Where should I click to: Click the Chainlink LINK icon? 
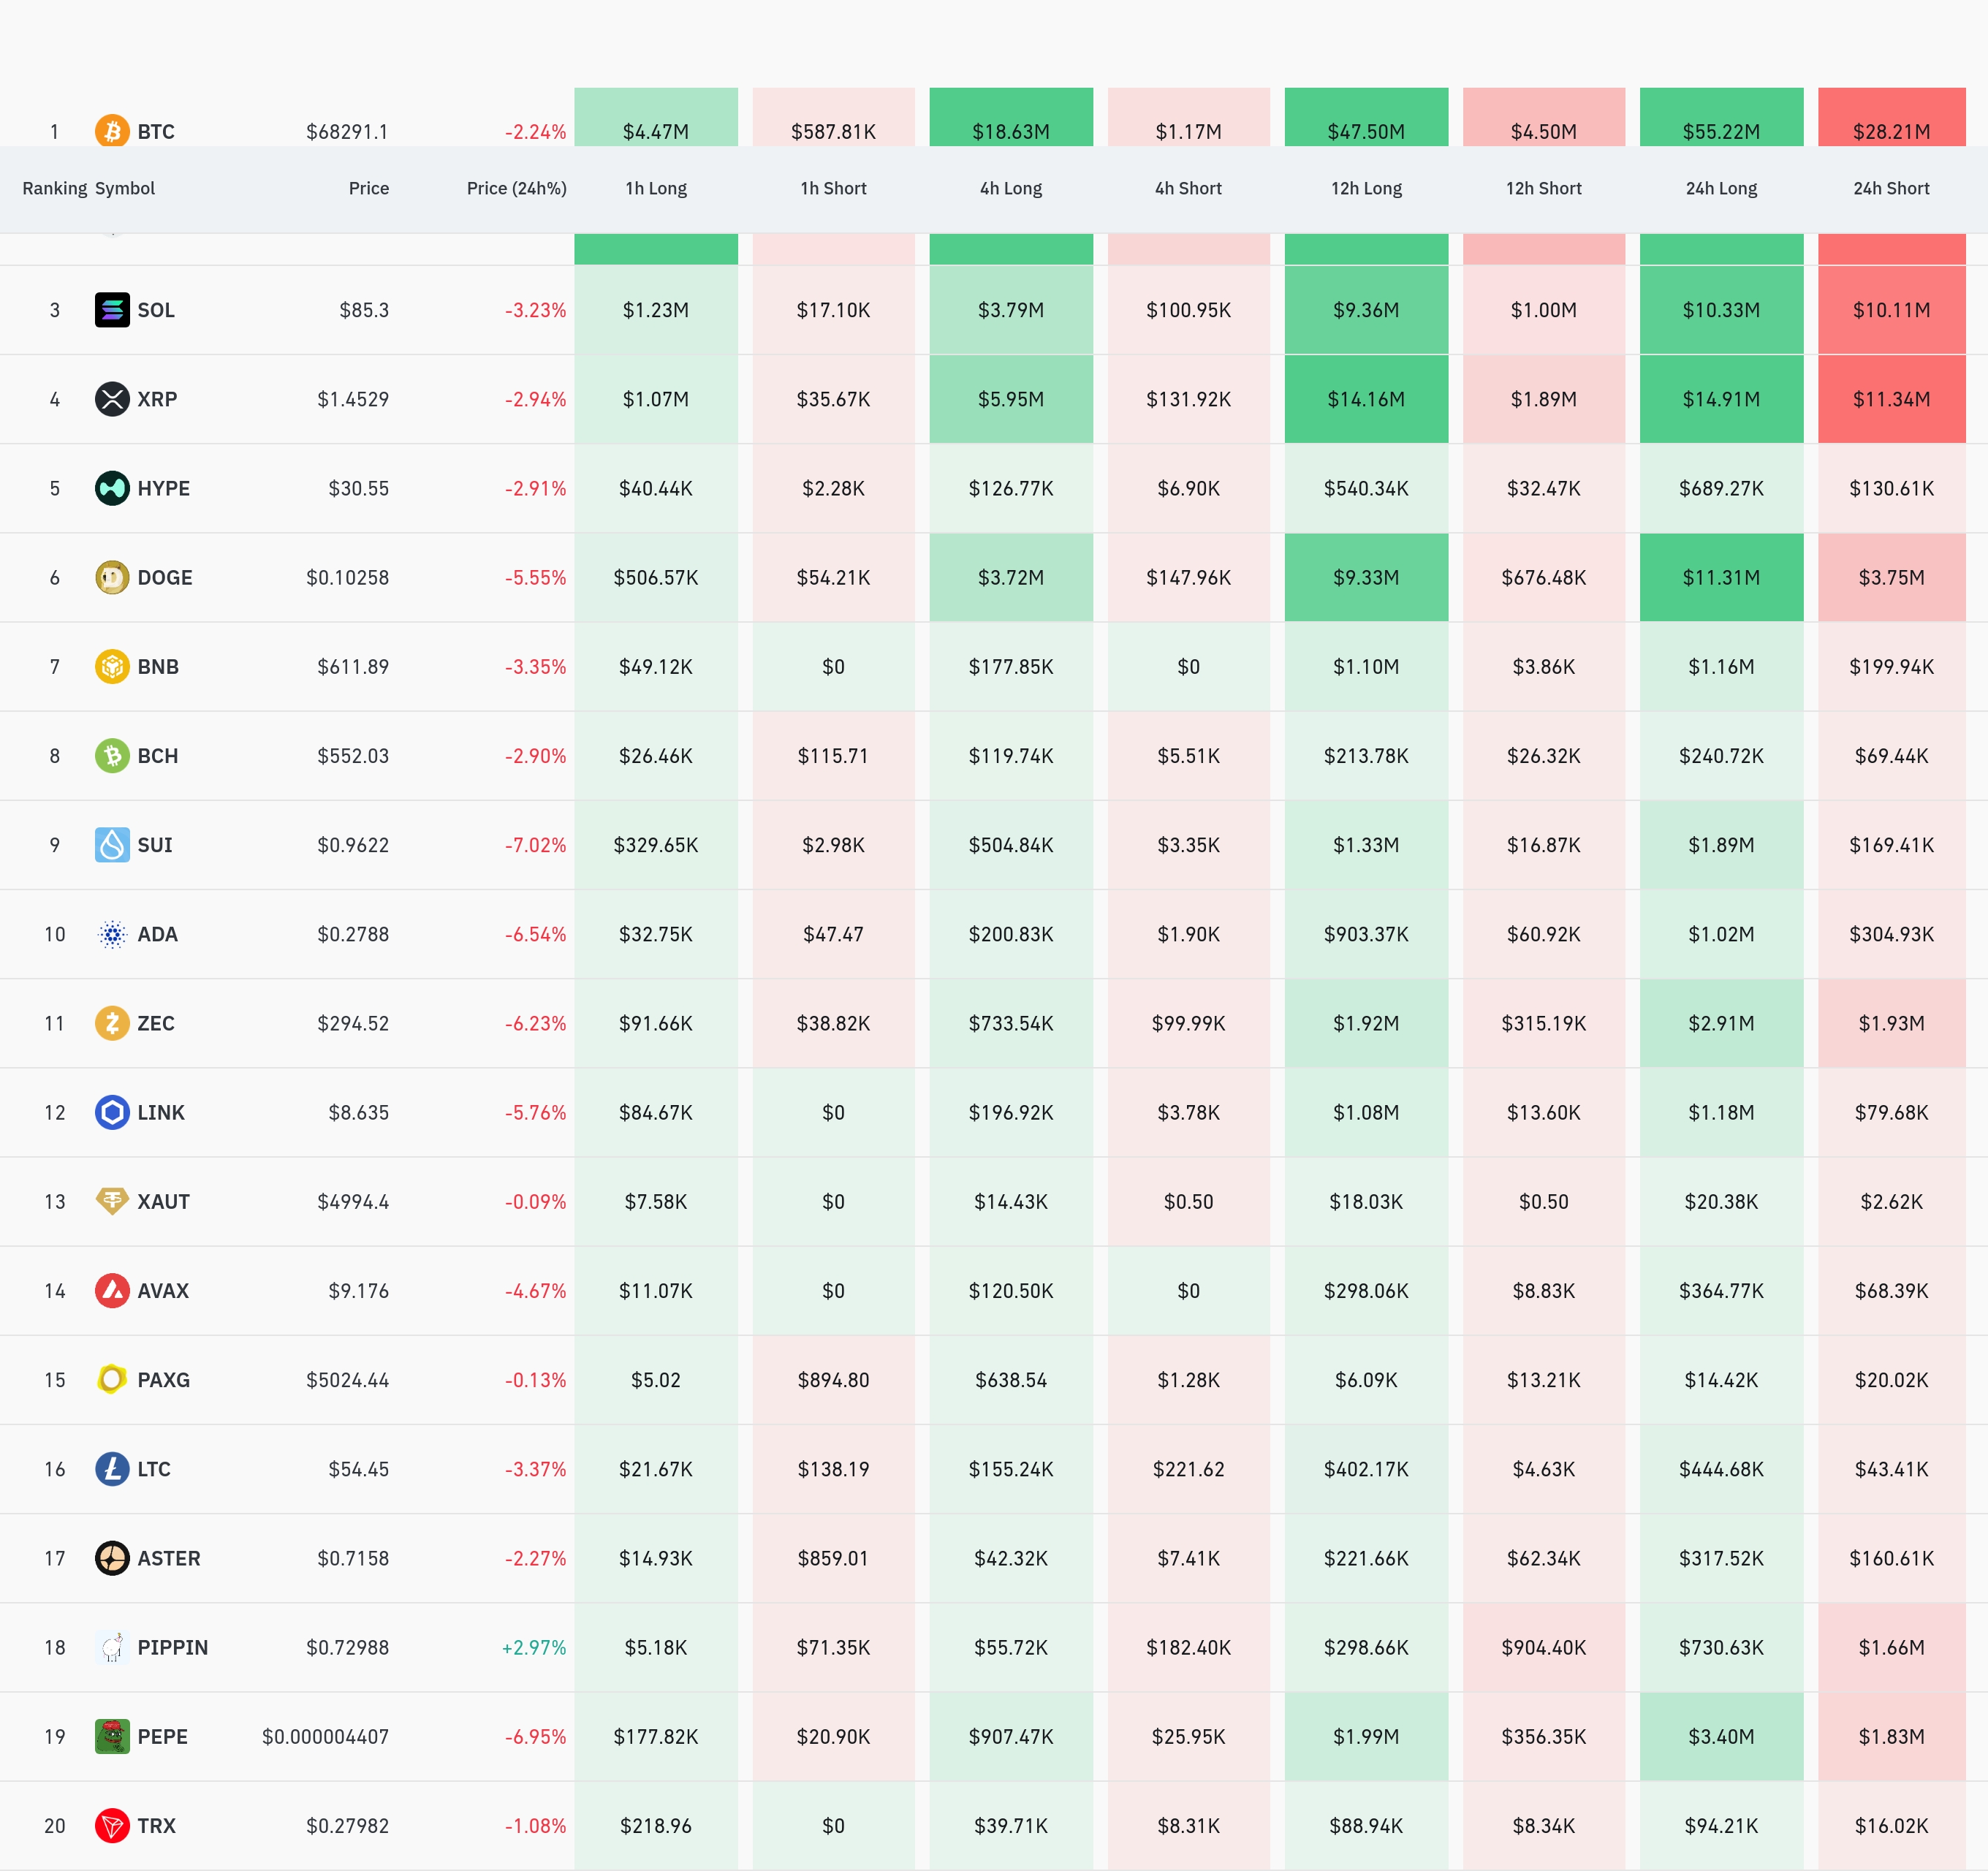tap(112, 1112)
